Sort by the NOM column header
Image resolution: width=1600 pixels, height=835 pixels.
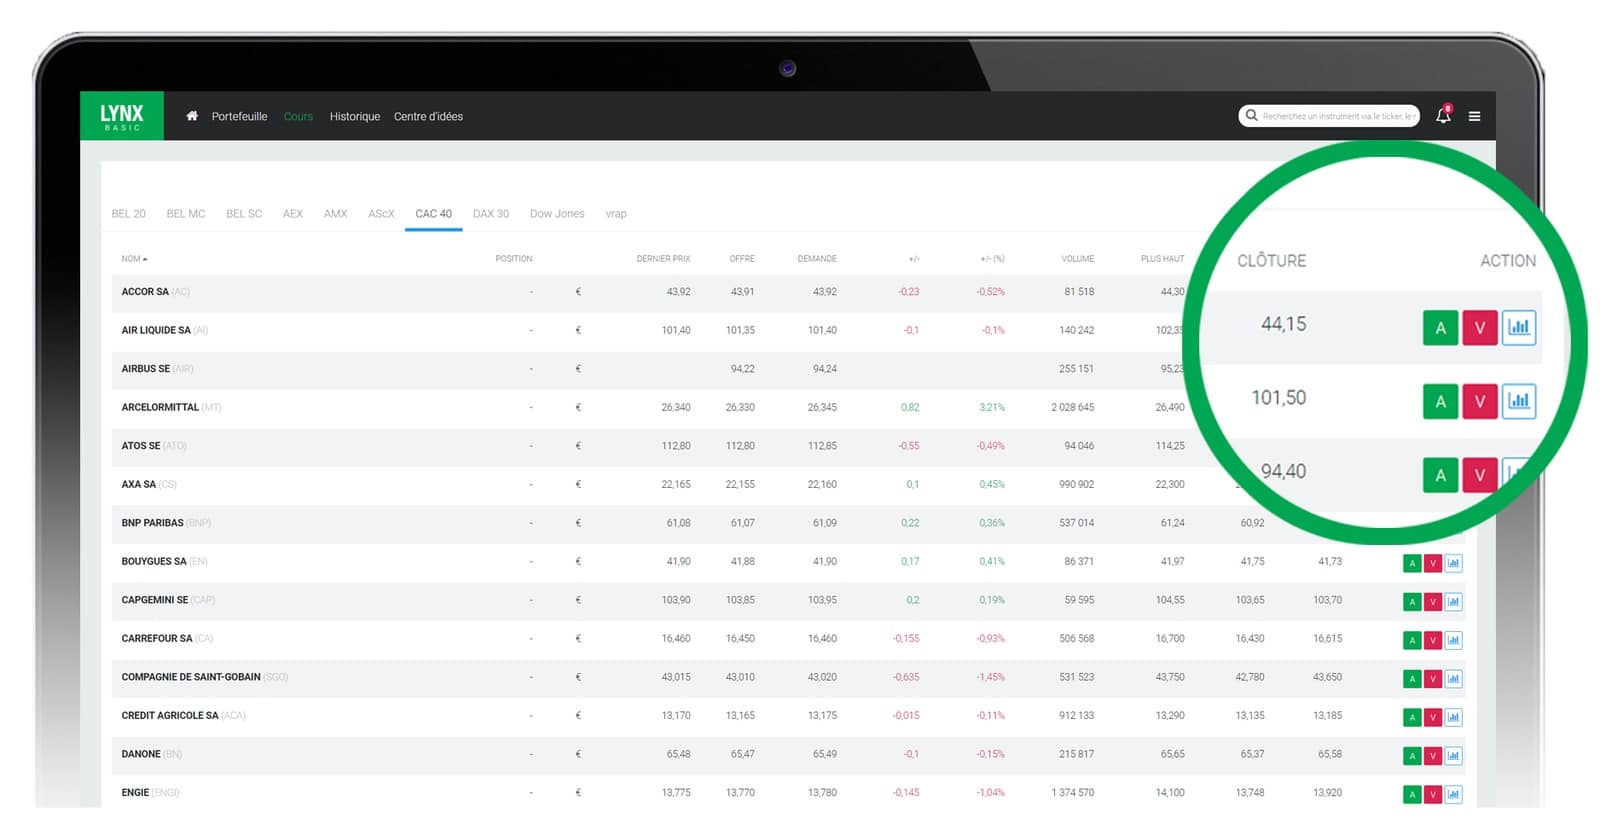tap(134, 259)
